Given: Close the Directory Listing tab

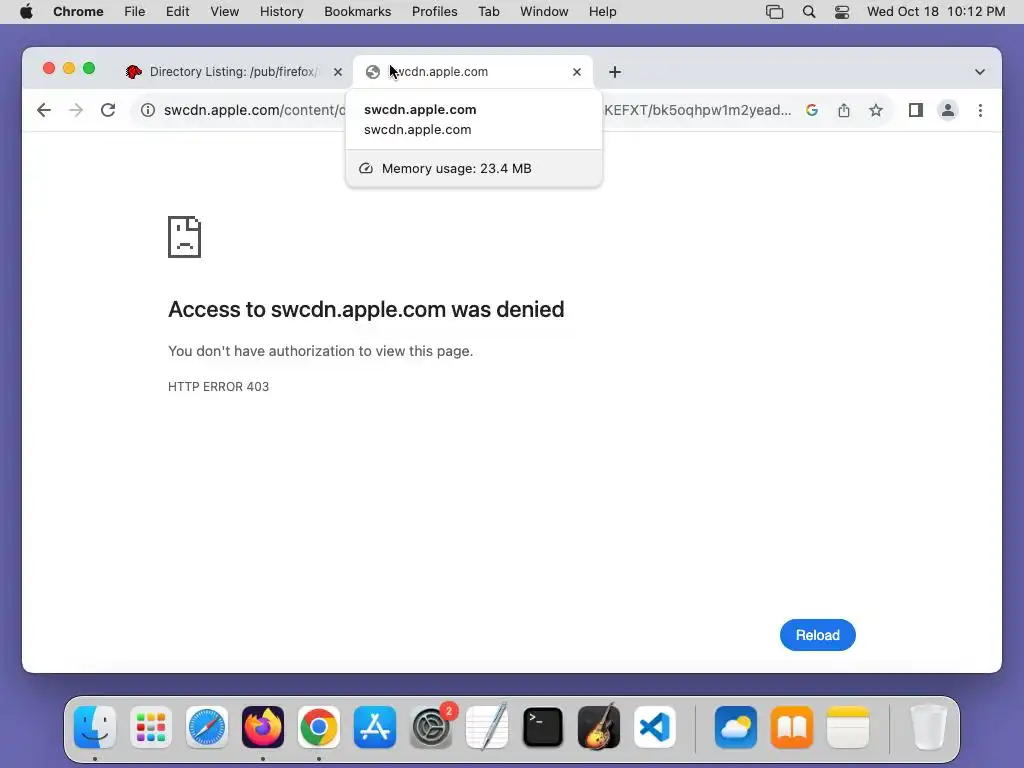Looking at the screenshot, I should (338, 72).
